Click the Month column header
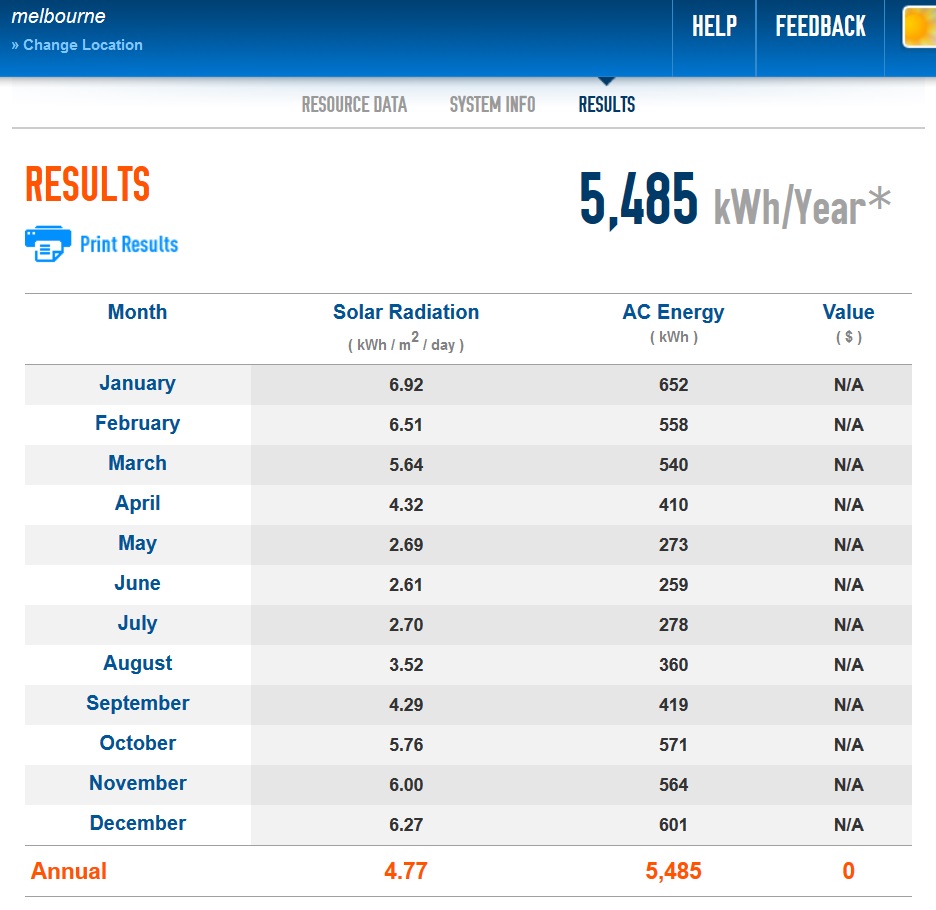The image size is (936, 910). [137, 312]
